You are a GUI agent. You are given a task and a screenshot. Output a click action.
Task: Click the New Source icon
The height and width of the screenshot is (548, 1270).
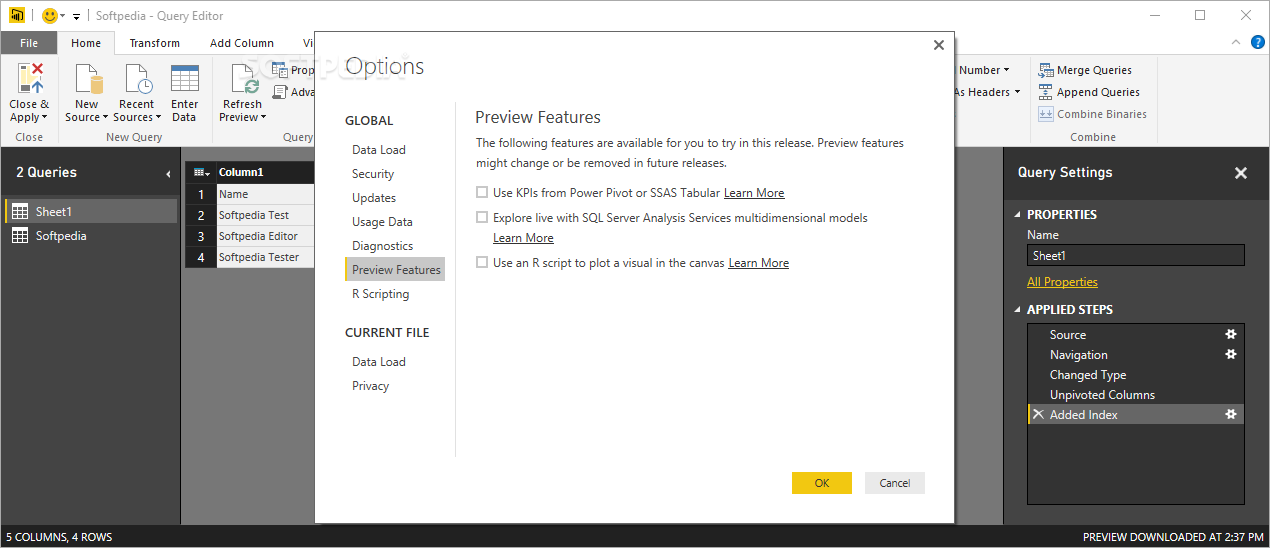point(87,78)
